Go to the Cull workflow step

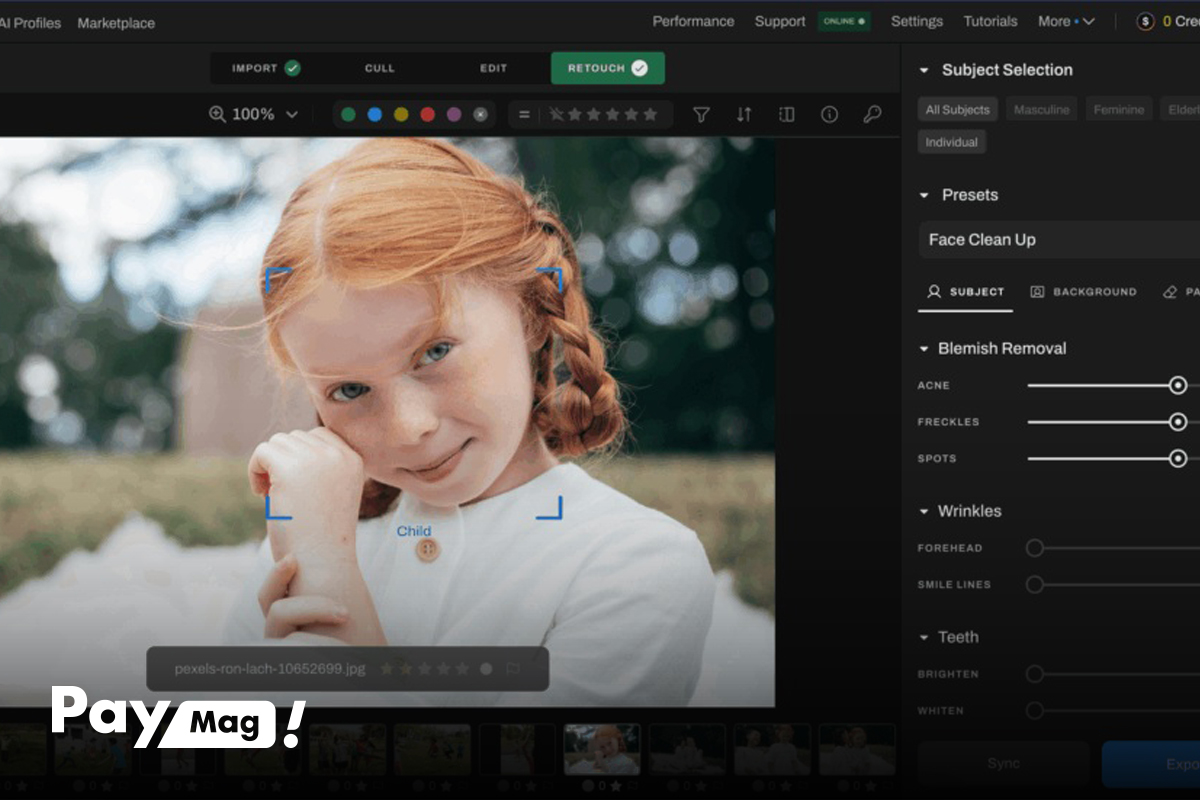tap(380, 68)
